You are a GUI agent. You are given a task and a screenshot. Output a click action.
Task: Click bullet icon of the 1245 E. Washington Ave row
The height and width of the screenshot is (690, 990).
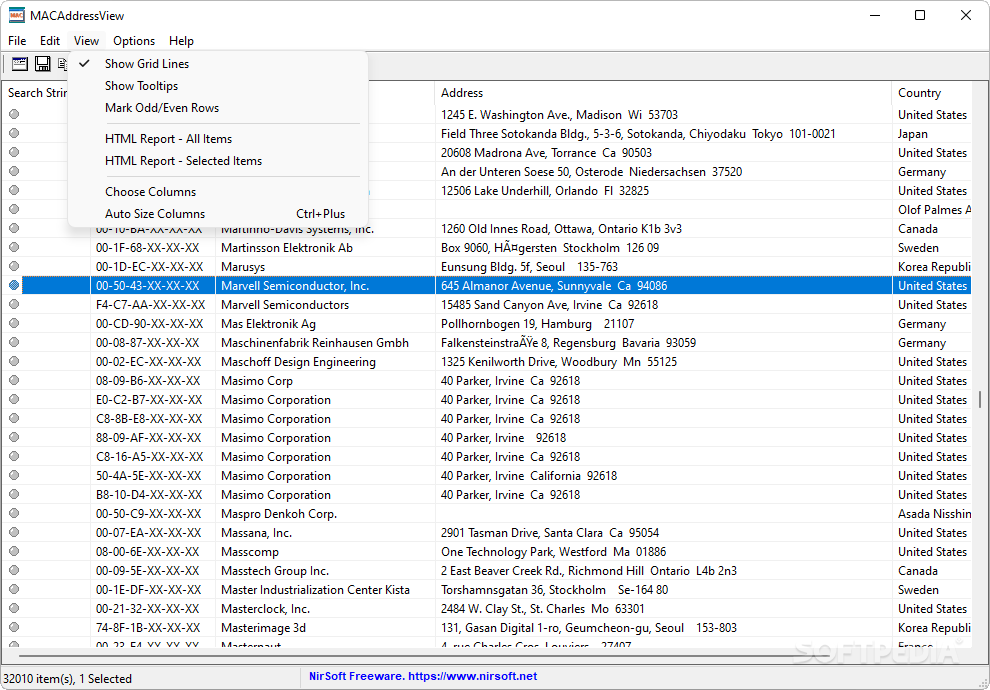[14, 114]
